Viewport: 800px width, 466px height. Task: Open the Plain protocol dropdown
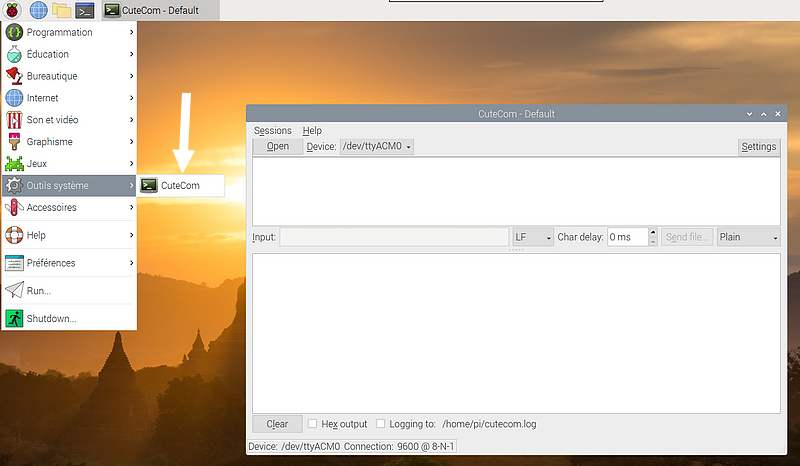click(748, 237)
